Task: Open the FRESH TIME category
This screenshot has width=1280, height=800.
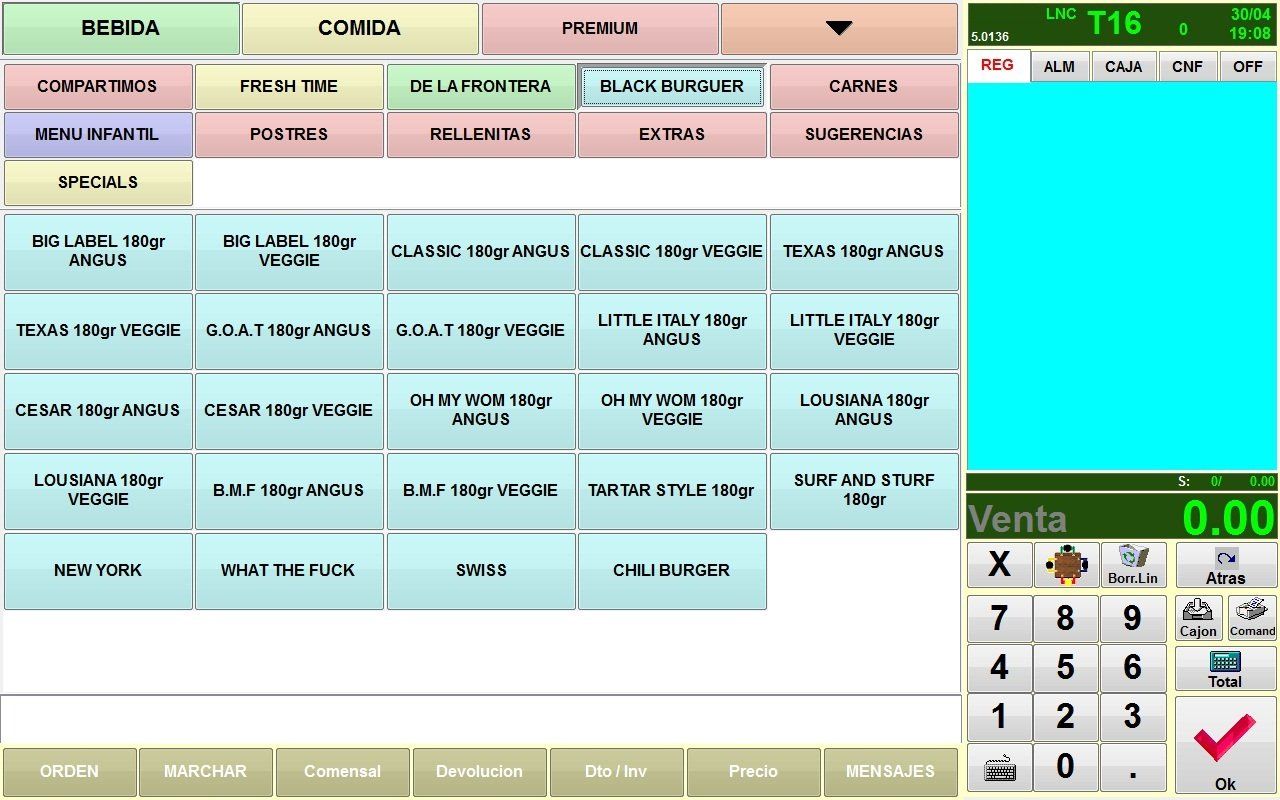Action: (x=289, y=87)
